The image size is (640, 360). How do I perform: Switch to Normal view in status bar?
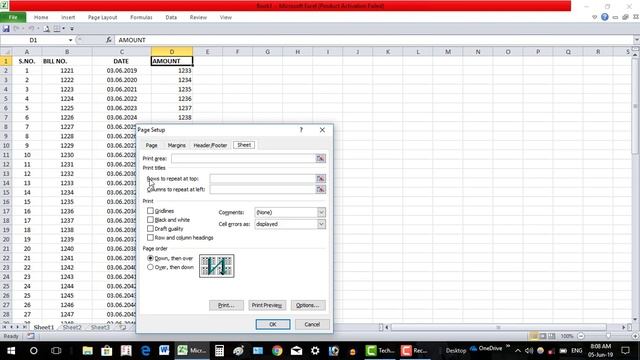[533, 336]
